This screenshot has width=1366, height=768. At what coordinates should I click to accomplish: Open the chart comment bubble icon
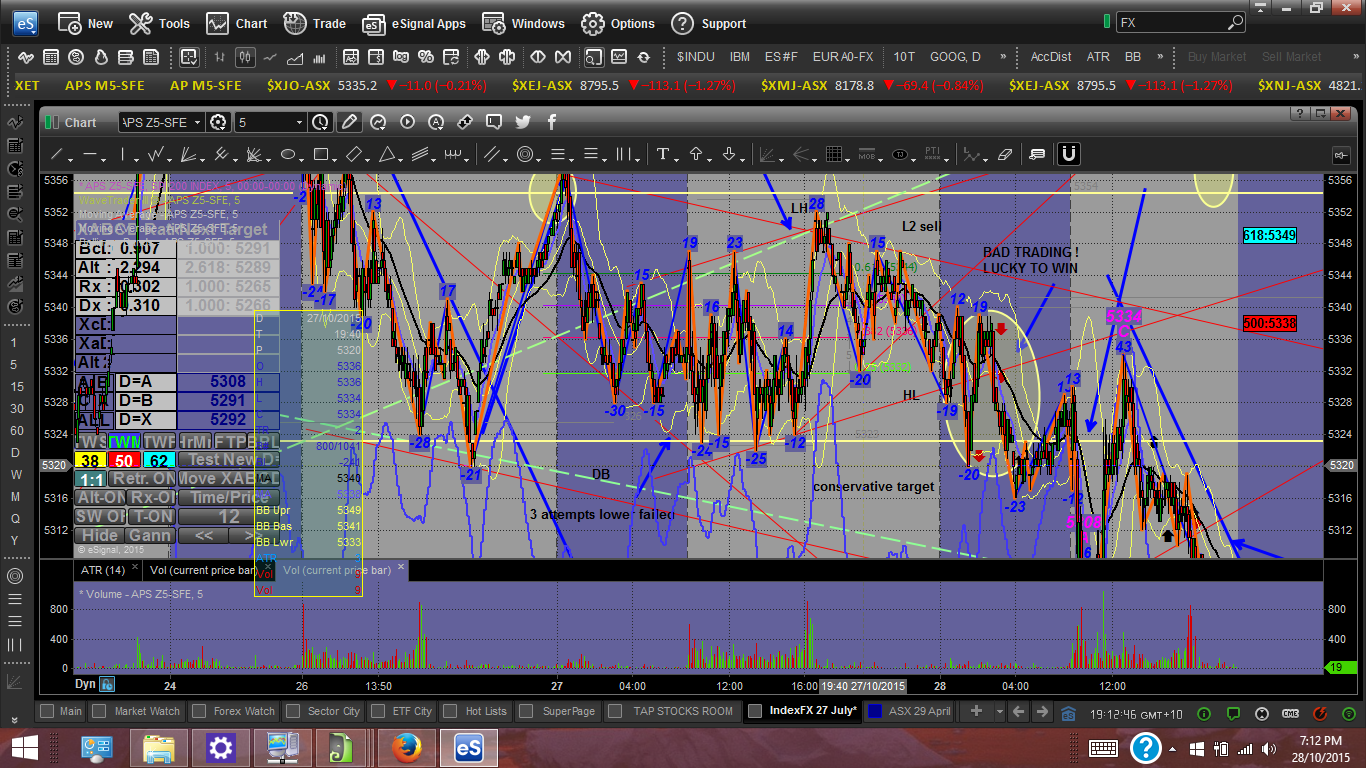tap(494, 122)
